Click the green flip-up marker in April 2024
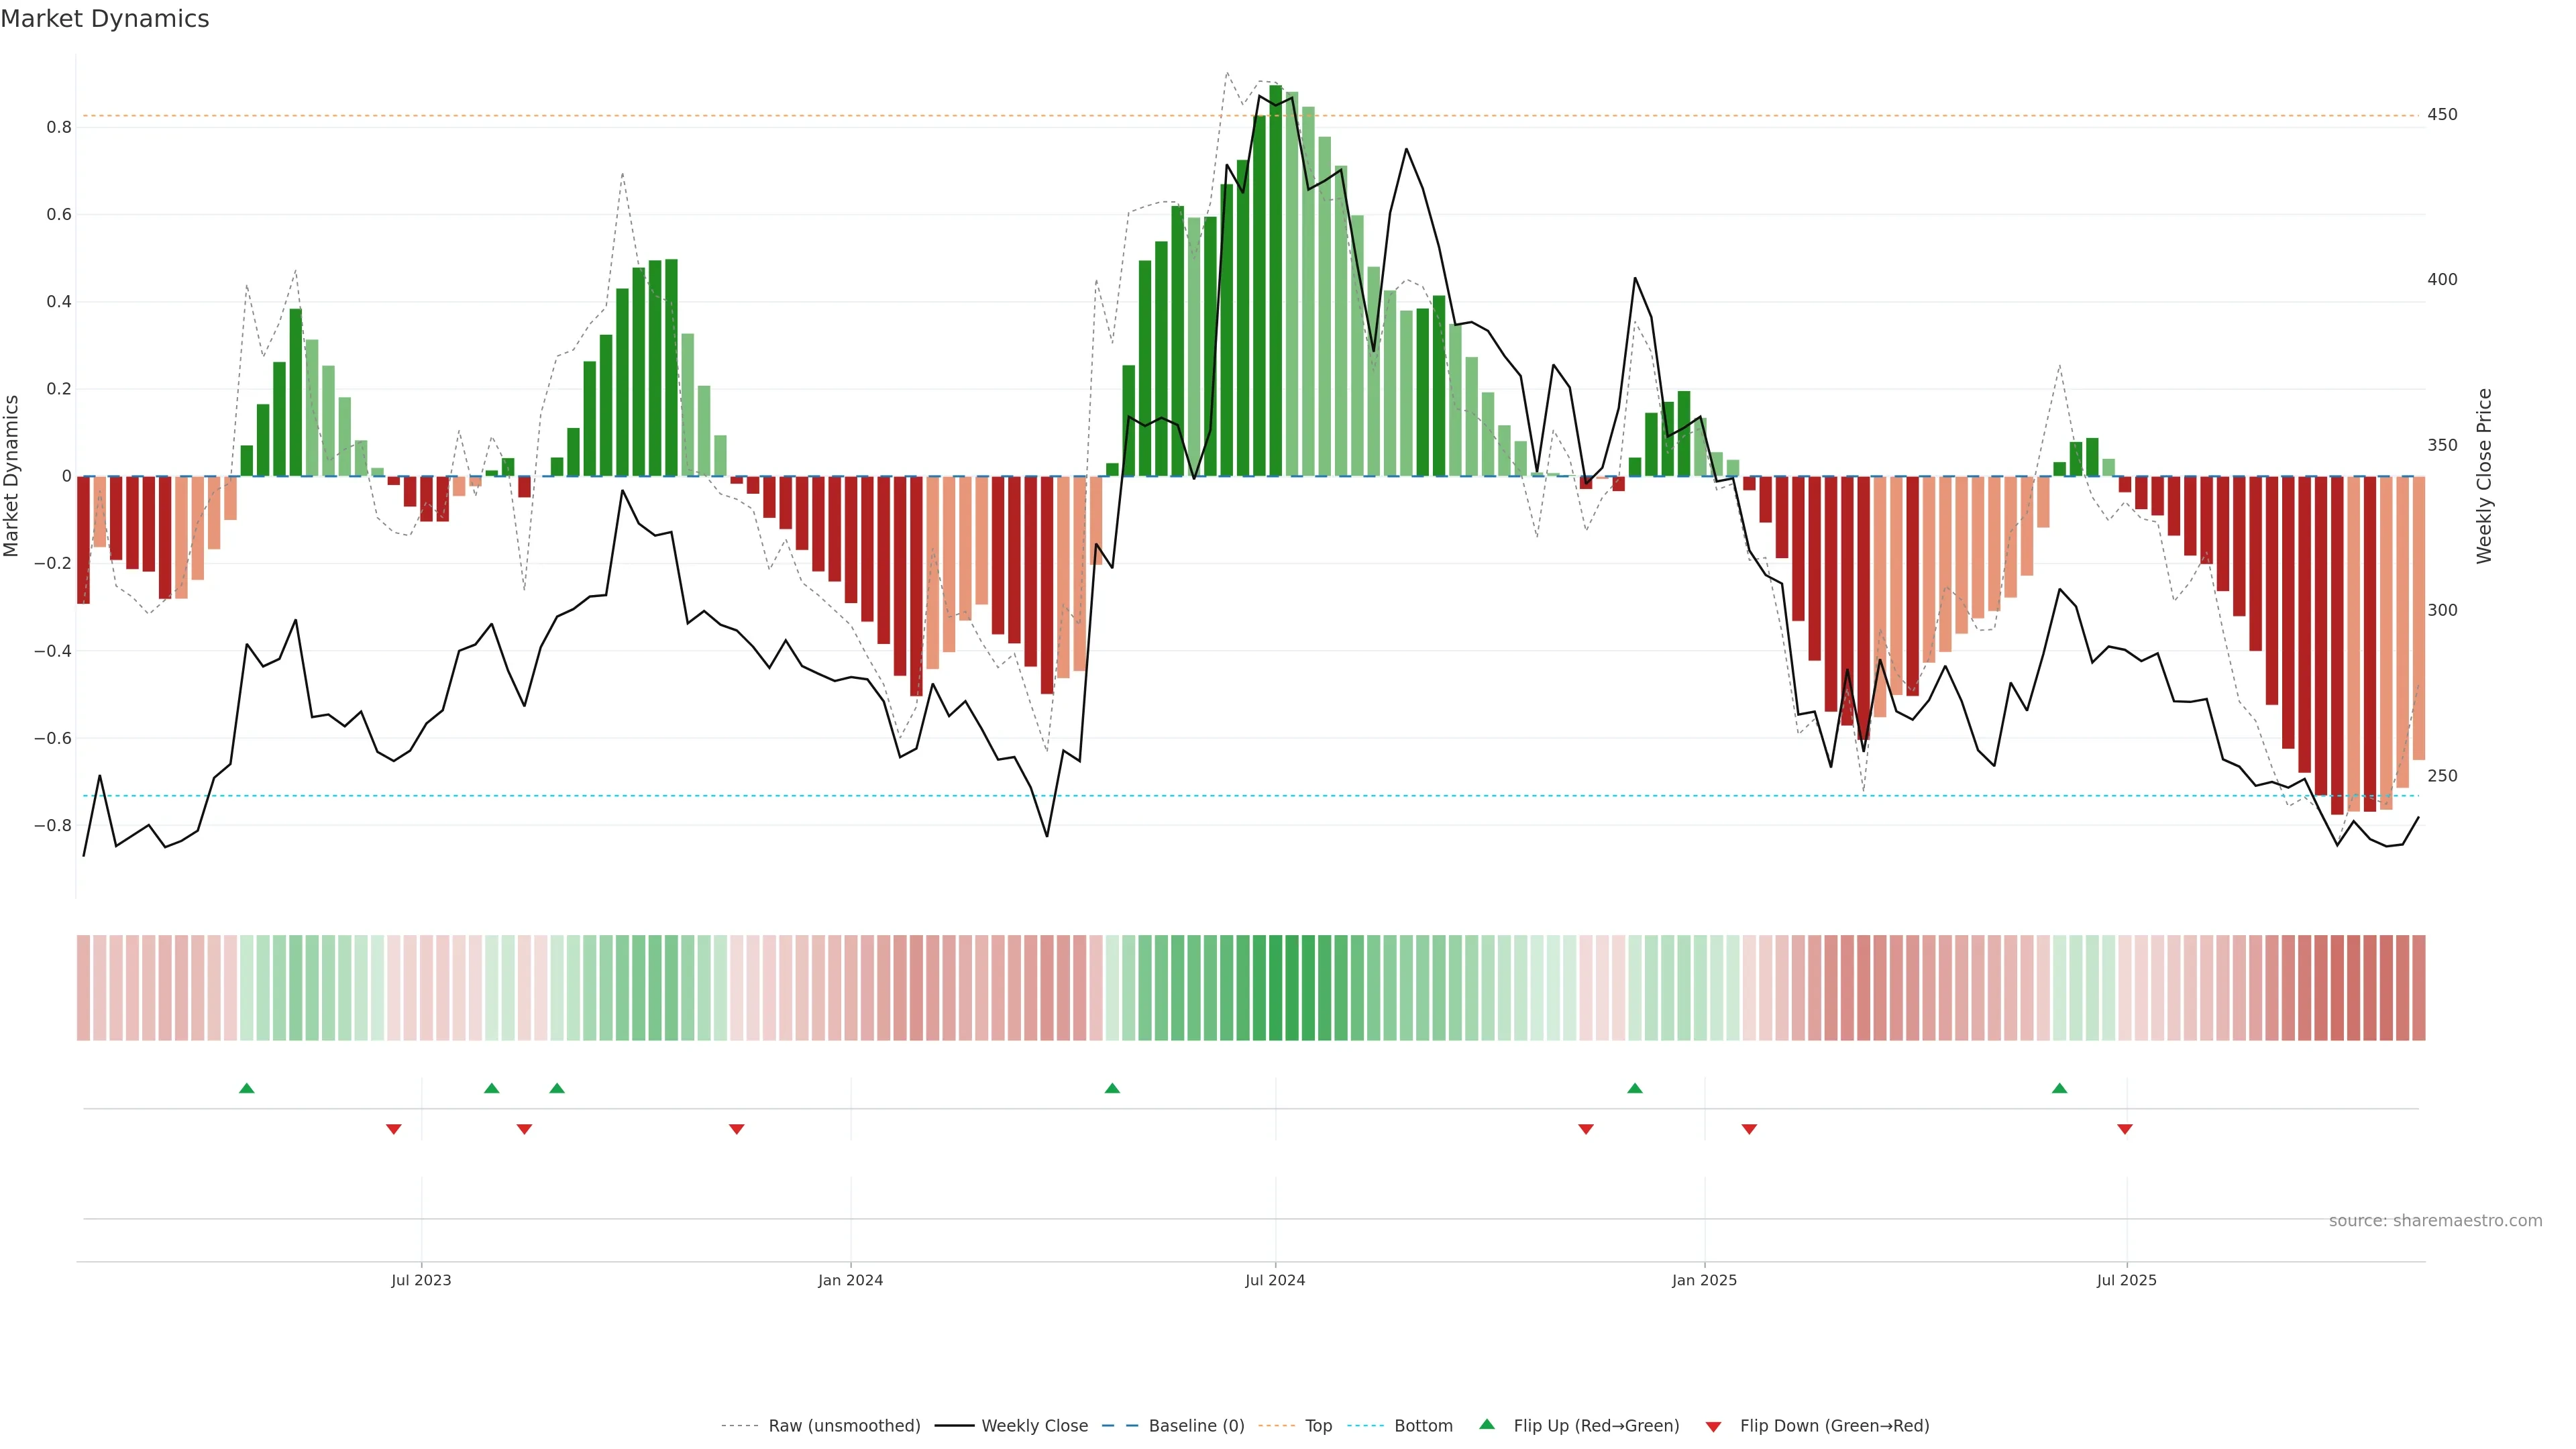Screen dimensions: 2576x1449 [1112, 1088]
